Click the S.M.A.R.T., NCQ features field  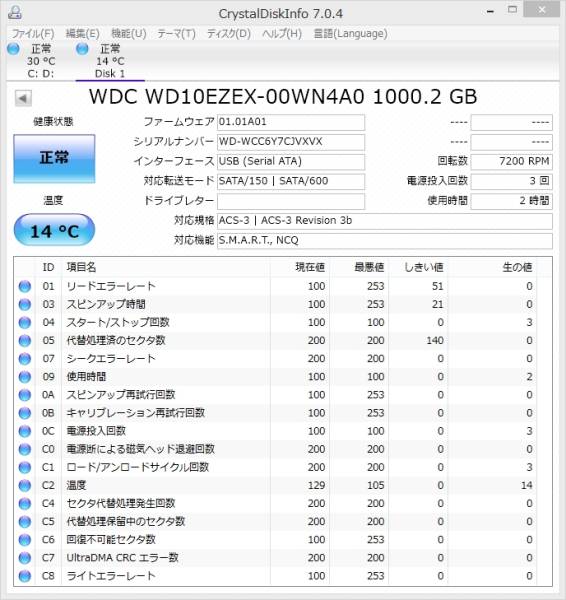point(385,241)
